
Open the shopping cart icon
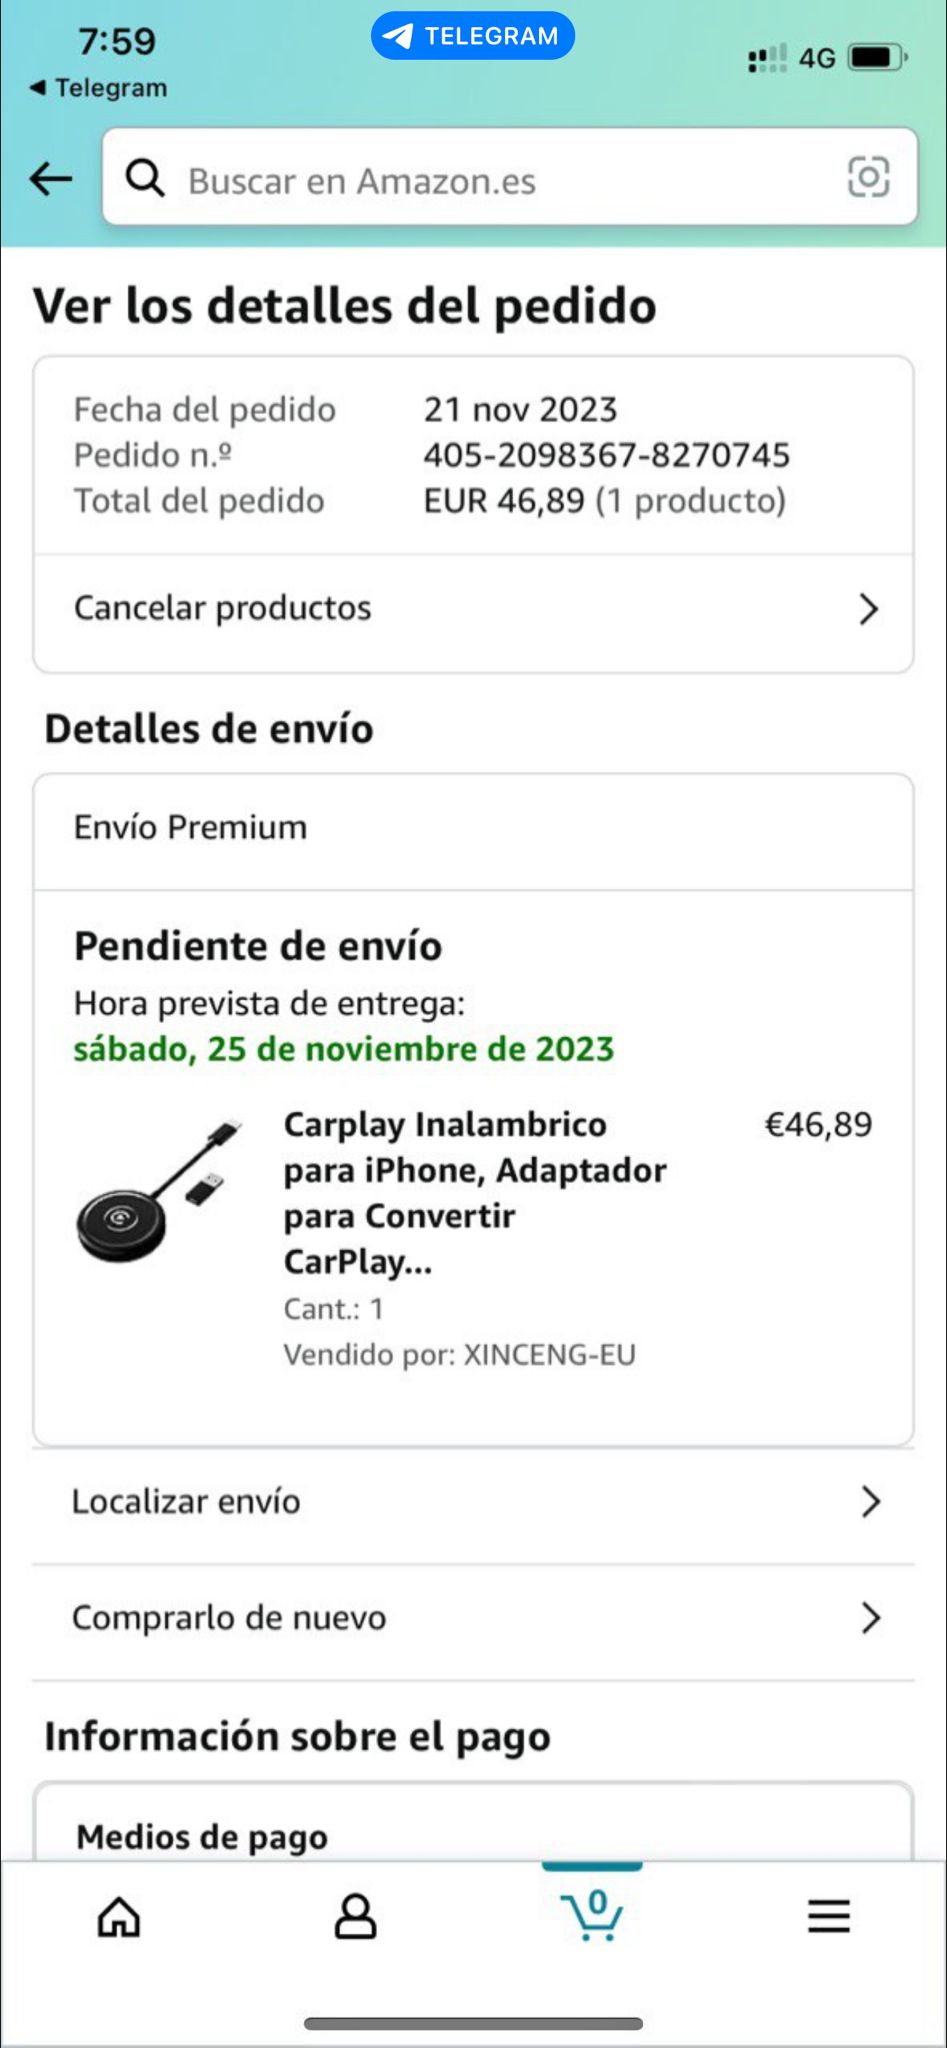593,1915
